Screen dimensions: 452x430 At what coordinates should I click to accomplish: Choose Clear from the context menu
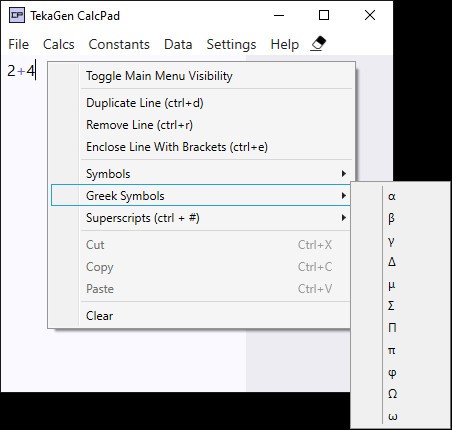201,316
